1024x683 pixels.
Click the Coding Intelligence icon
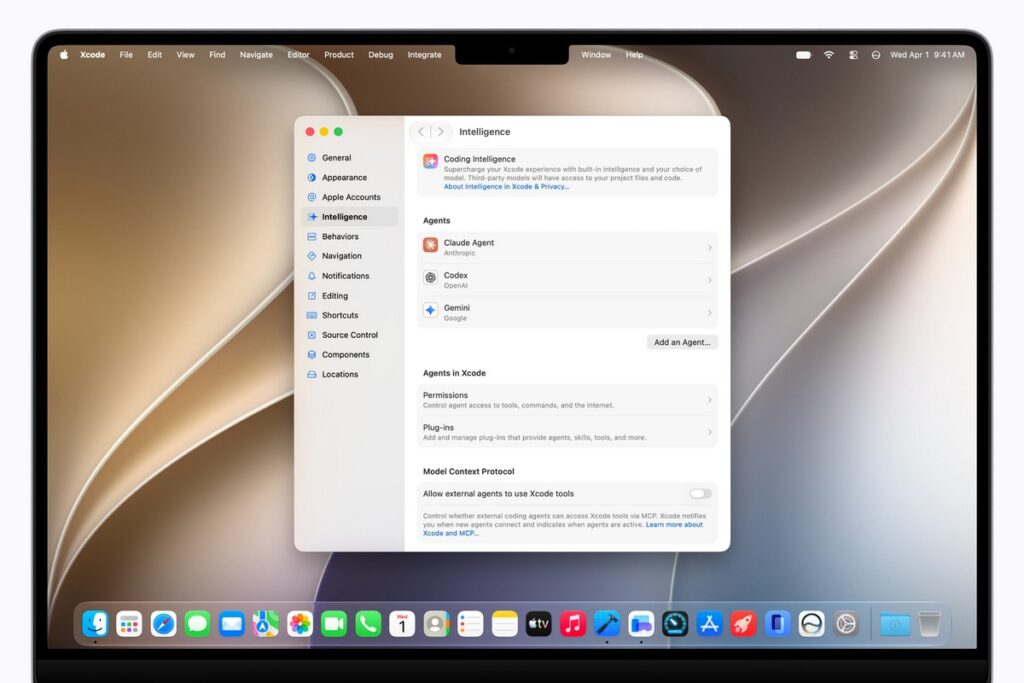(430, 161)
